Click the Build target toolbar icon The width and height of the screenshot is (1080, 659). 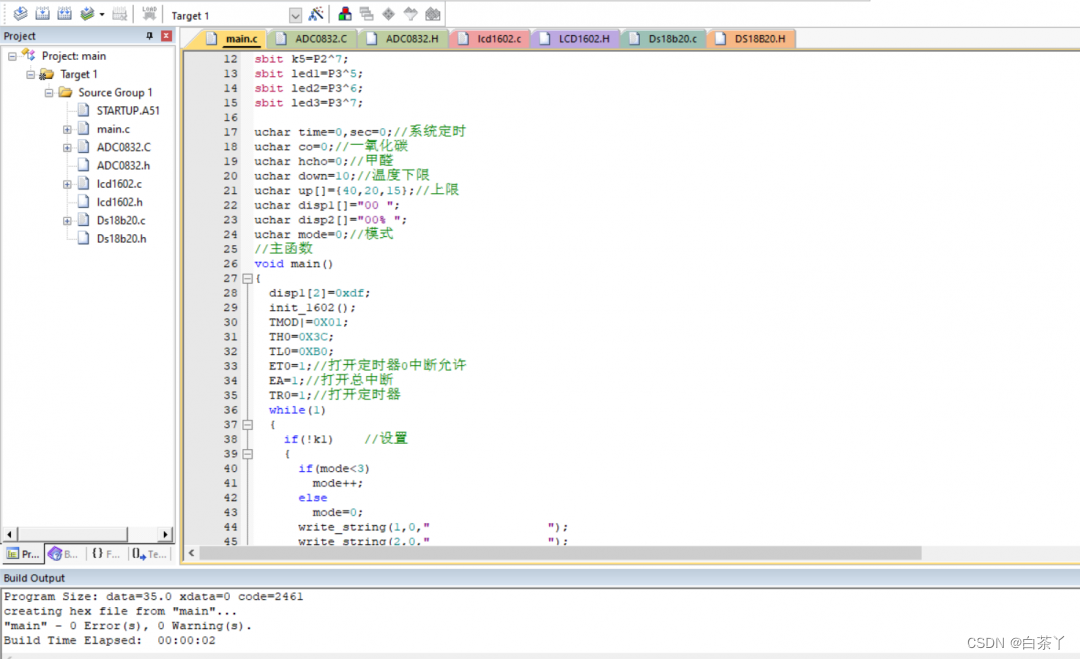[x=42, y=14]
